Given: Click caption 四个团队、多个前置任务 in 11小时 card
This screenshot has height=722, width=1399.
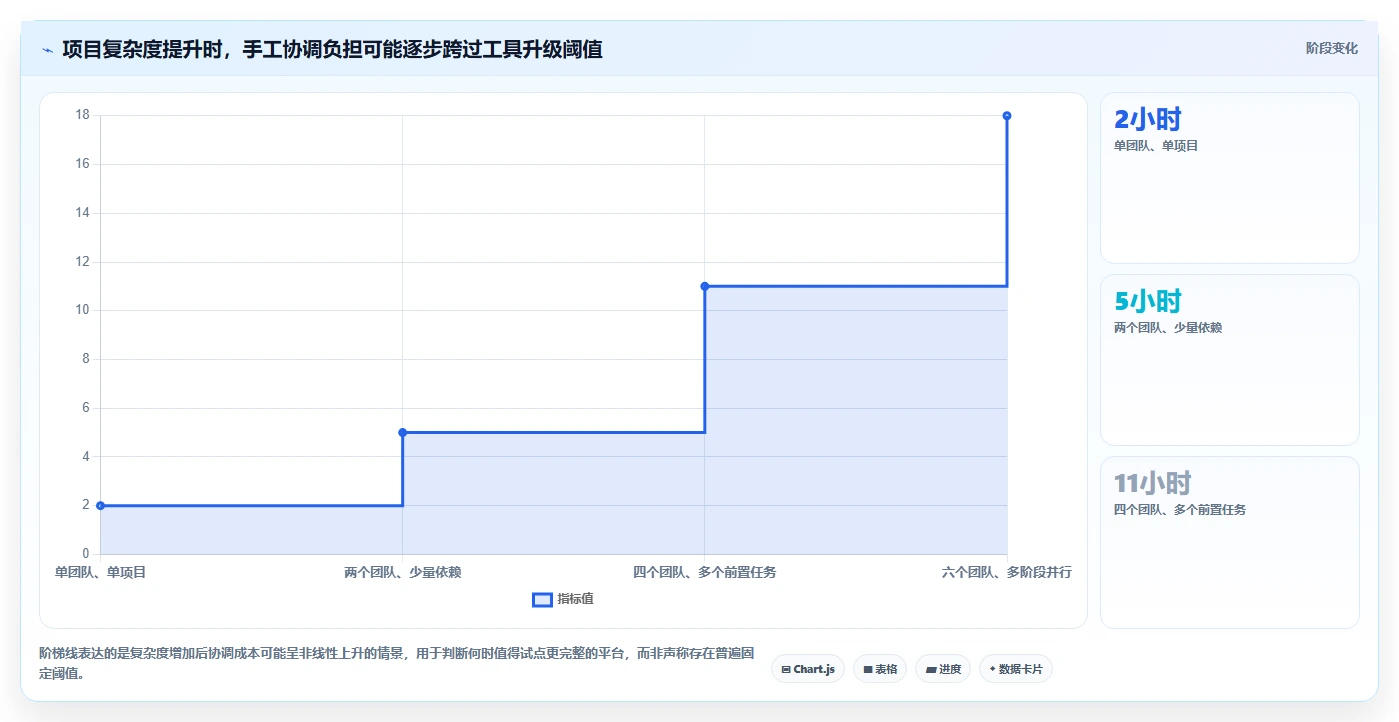Looking at the screenshot, I should pos(1179,509).
